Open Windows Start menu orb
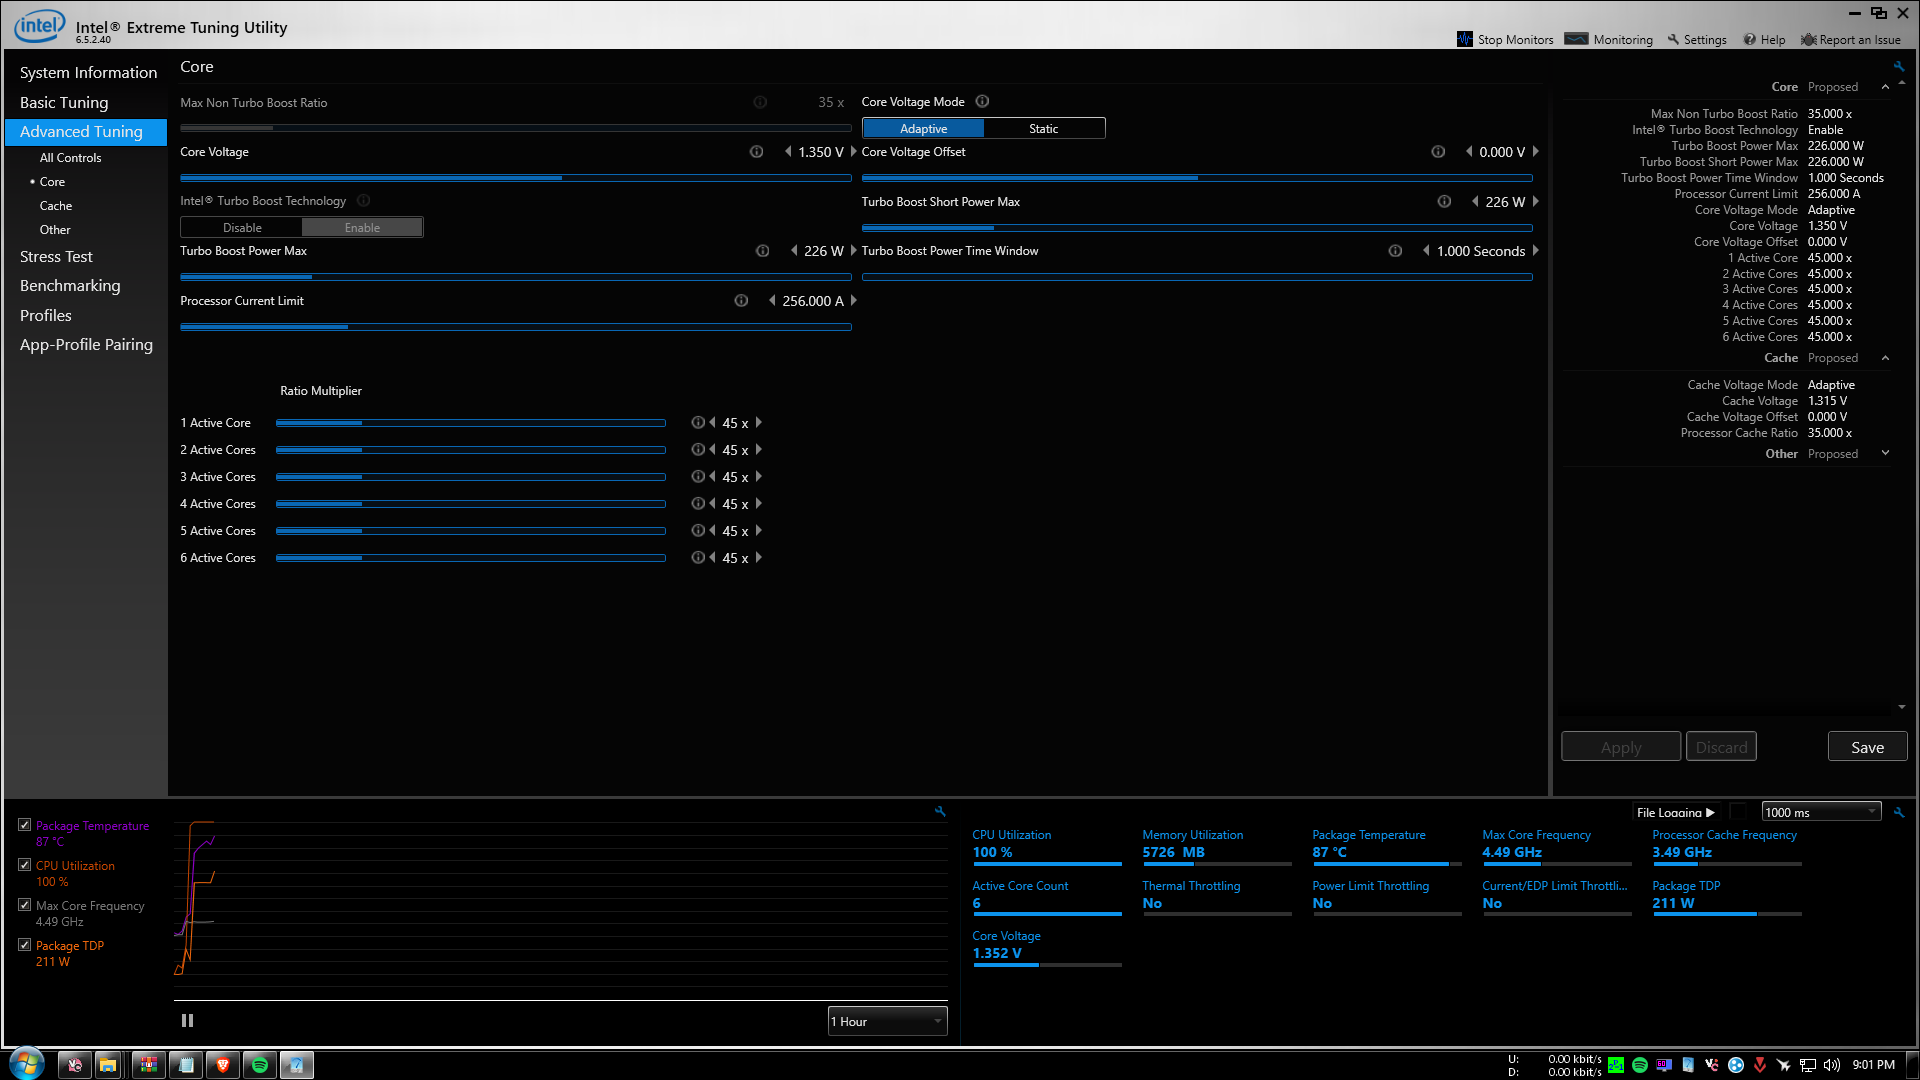Image resolution: width=1920 pixels, height=1080 pixels. click(27, 1064)
